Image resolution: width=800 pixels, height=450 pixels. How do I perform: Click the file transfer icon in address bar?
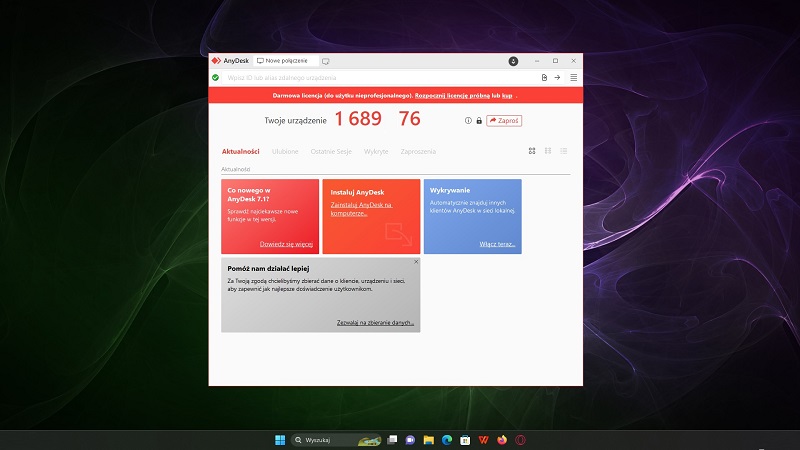coord(544,78)
